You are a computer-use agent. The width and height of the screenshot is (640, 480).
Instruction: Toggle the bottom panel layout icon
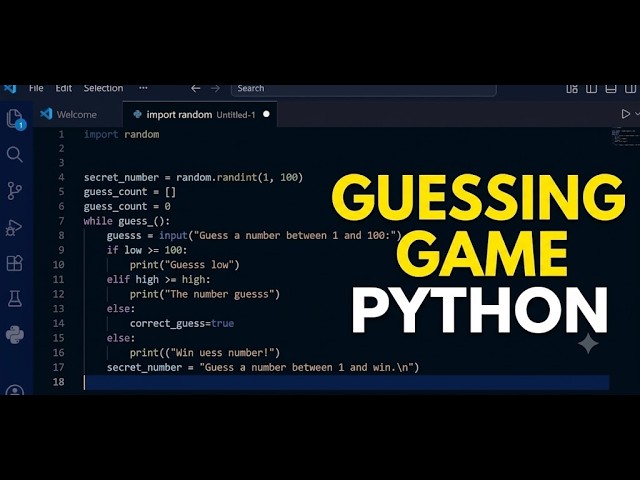pyautogui.click(x=611, y=89)
